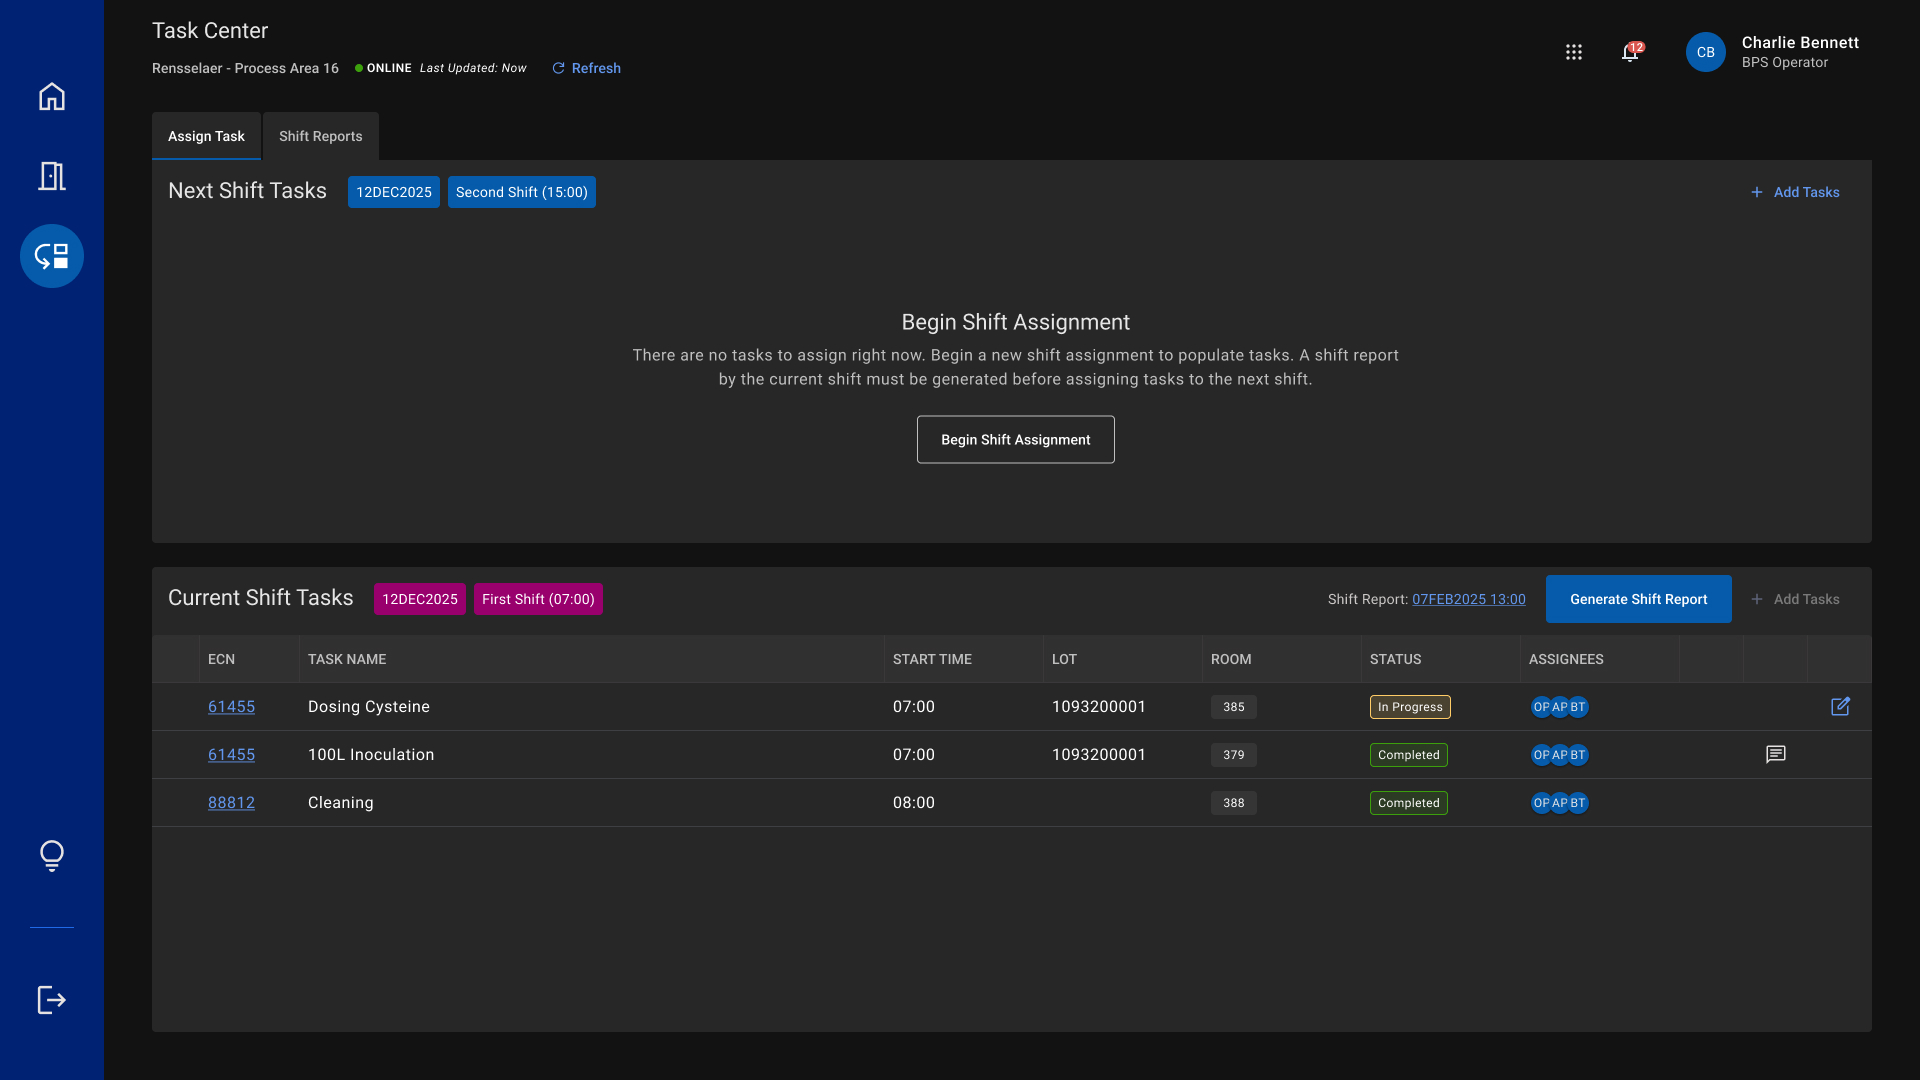Open the apps grid menu icon

[1574, 52]
